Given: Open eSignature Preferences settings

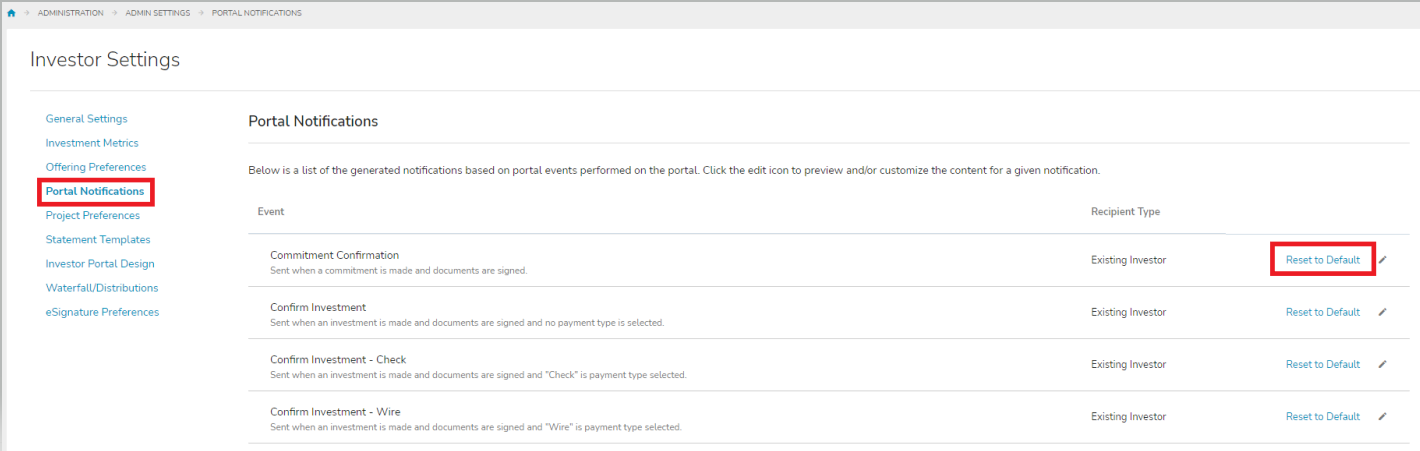Looking at the screenshot, I should pyautogui.click(x=102, y=312).
